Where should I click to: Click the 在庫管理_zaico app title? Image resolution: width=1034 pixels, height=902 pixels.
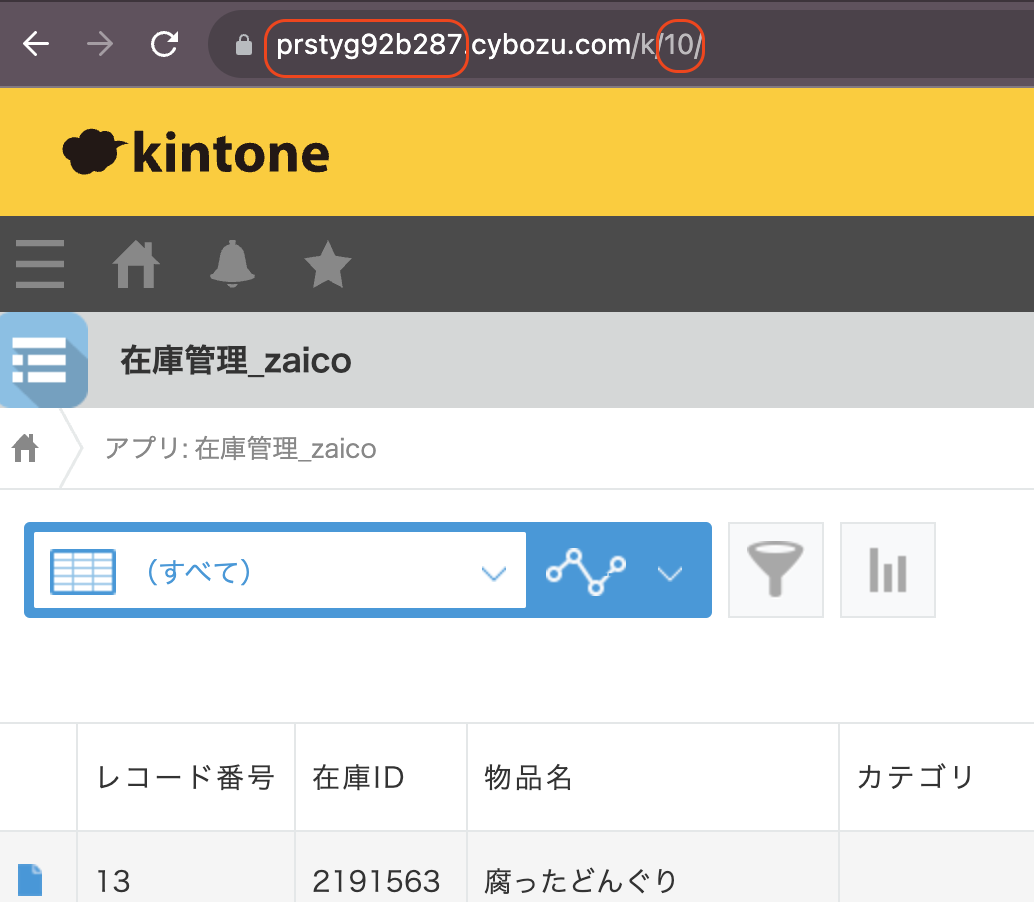[x=236, y=361]
